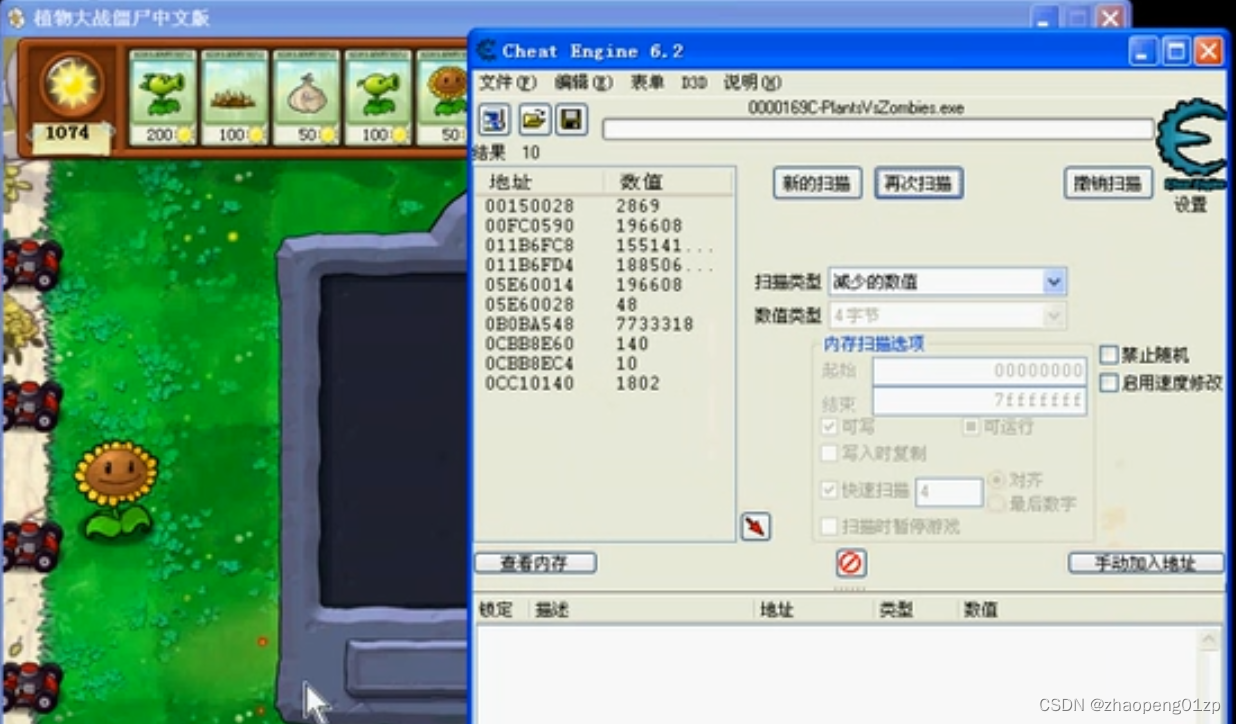Enable the 启用速度修改 checkbox

coord(1109,383)
